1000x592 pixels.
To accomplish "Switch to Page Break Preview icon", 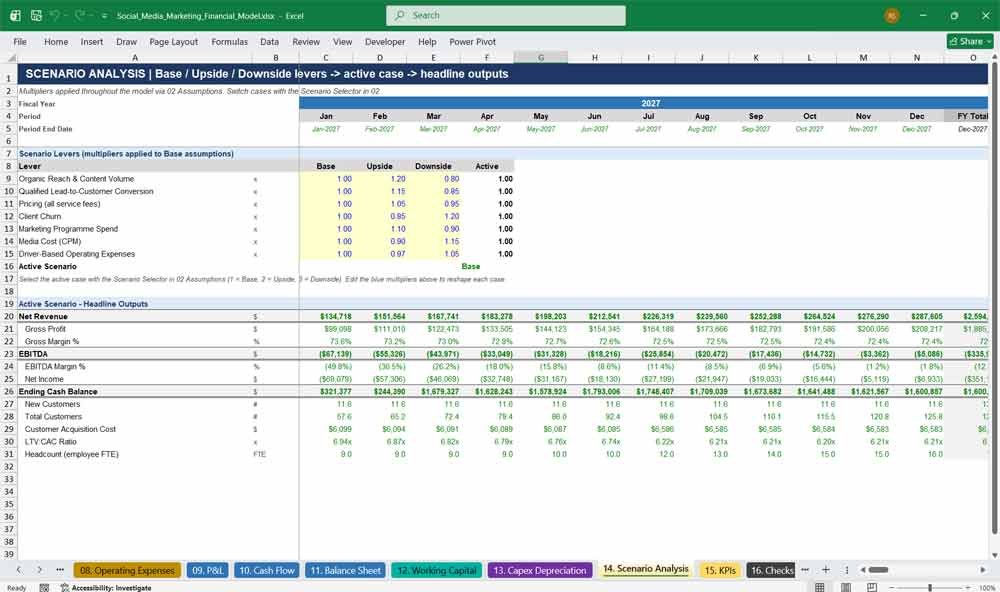I will click(x=872, y=587).
